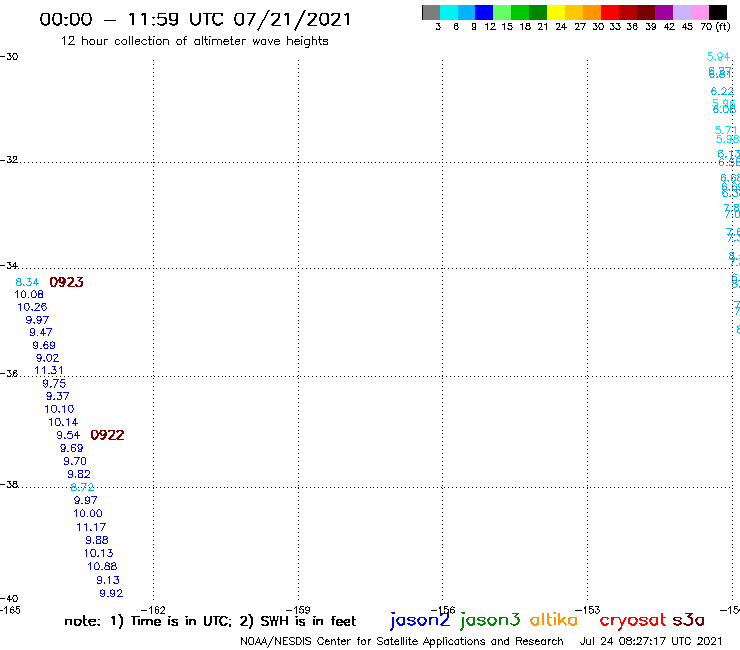Select the 10.26 wave height value
The image size is (740, 650).
[x=32, y=307]
